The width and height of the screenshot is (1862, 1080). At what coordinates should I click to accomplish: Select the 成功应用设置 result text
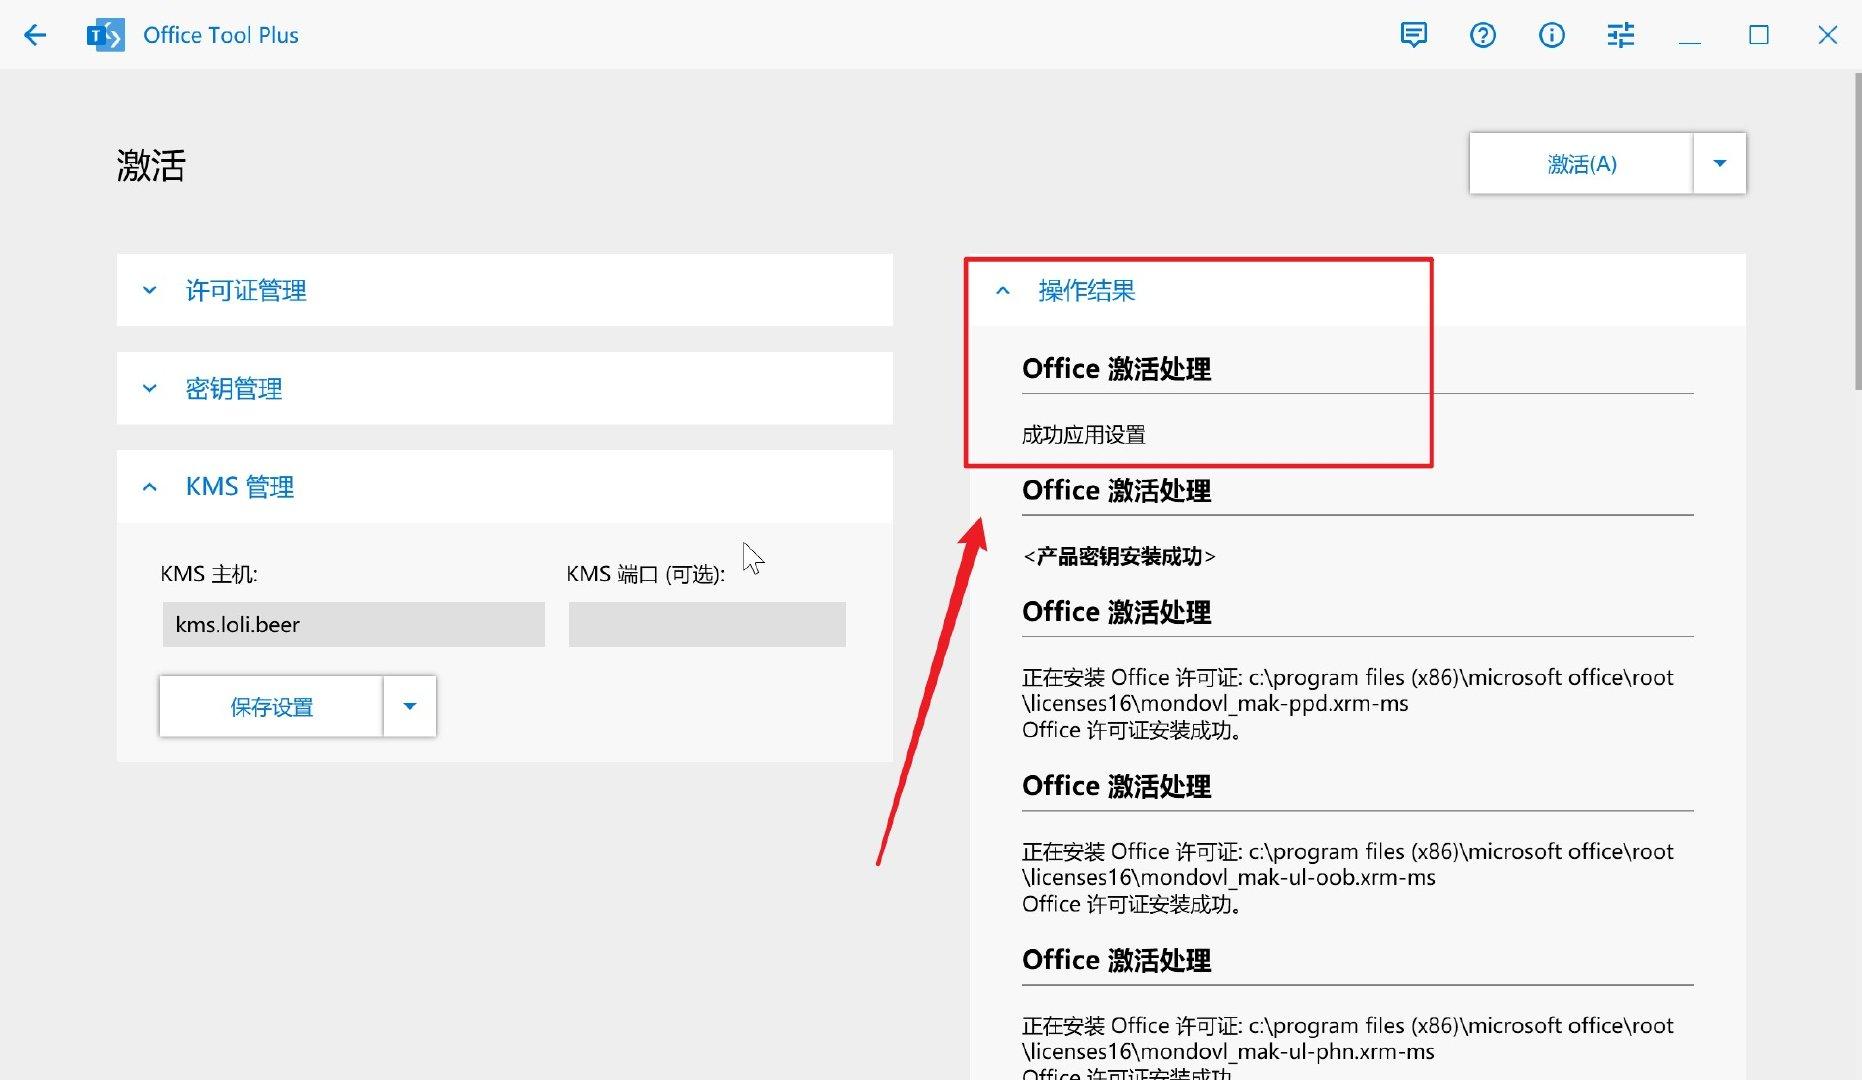click(1083, 435)
